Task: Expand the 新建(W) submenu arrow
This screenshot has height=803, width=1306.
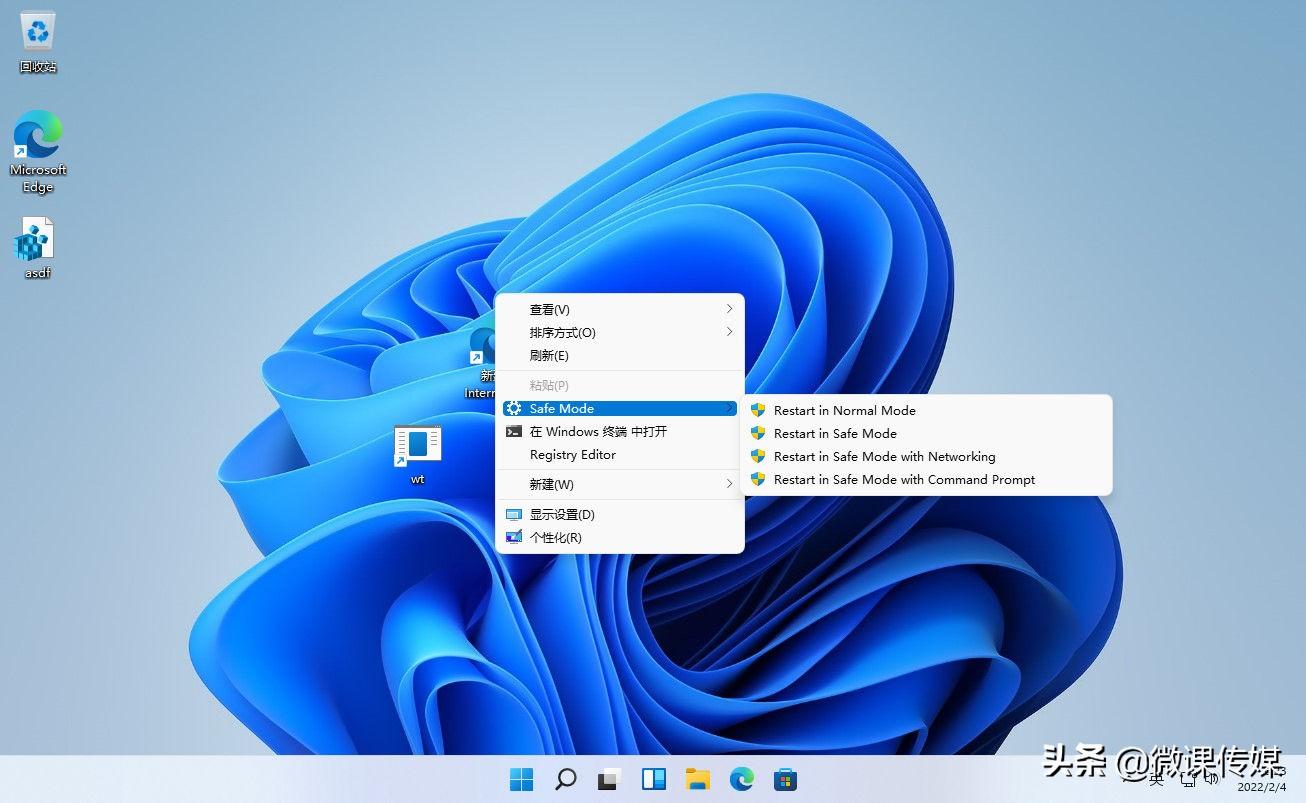Action: tap(729, 484)
